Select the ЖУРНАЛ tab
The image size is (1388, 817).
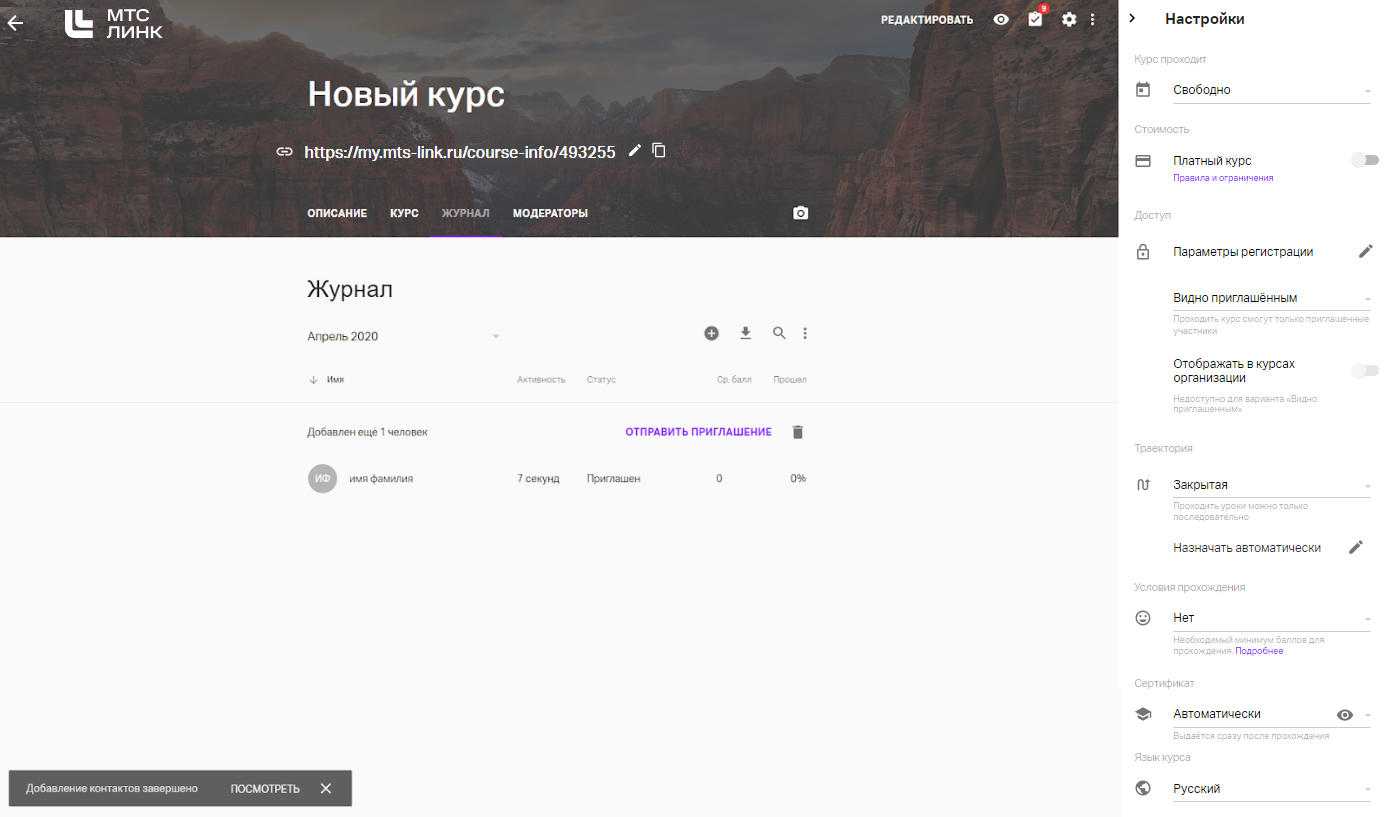tap(466, 213)
